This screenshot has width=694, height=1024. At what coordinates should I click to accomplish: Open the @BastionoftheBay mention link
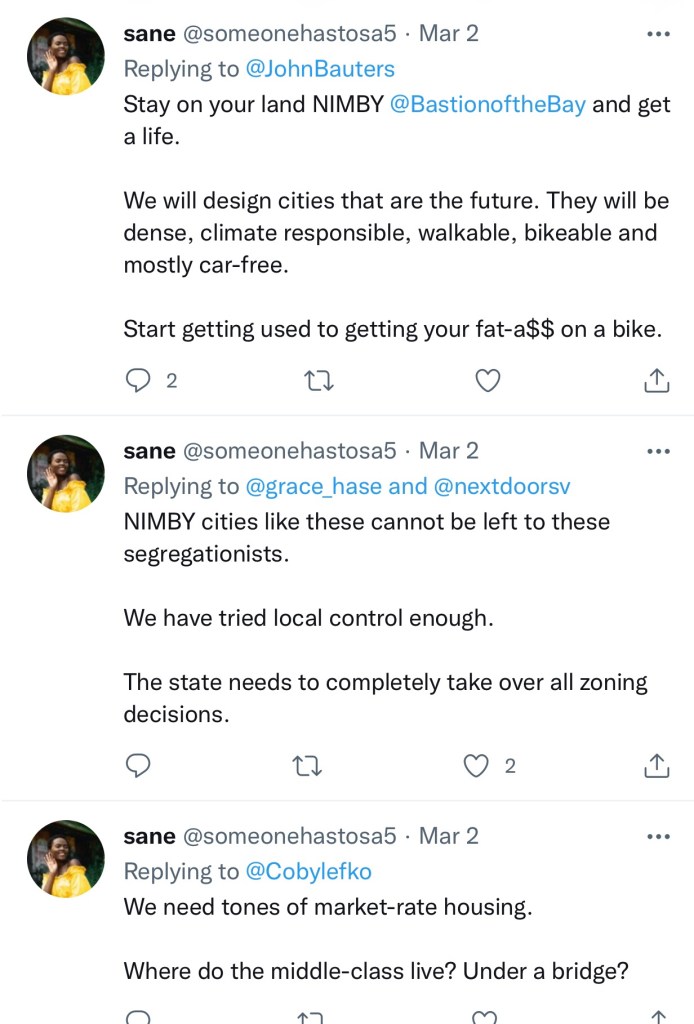coord(487,105)
